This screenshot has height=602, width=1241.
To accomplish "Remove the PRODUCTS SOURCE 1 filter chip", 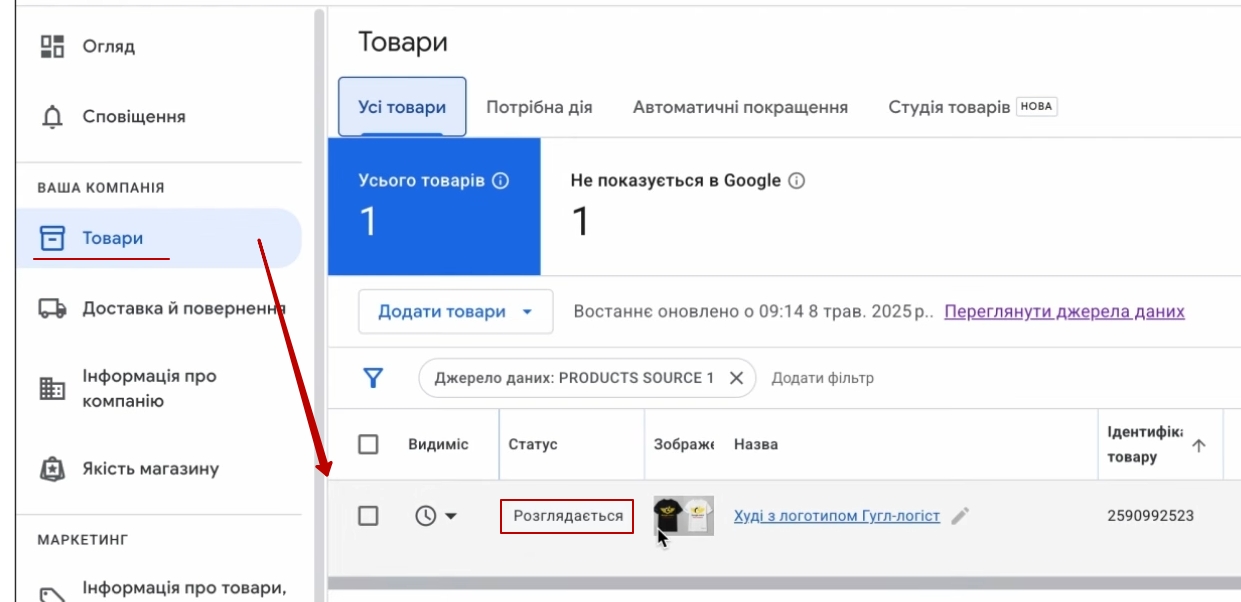I will [736, 378].
